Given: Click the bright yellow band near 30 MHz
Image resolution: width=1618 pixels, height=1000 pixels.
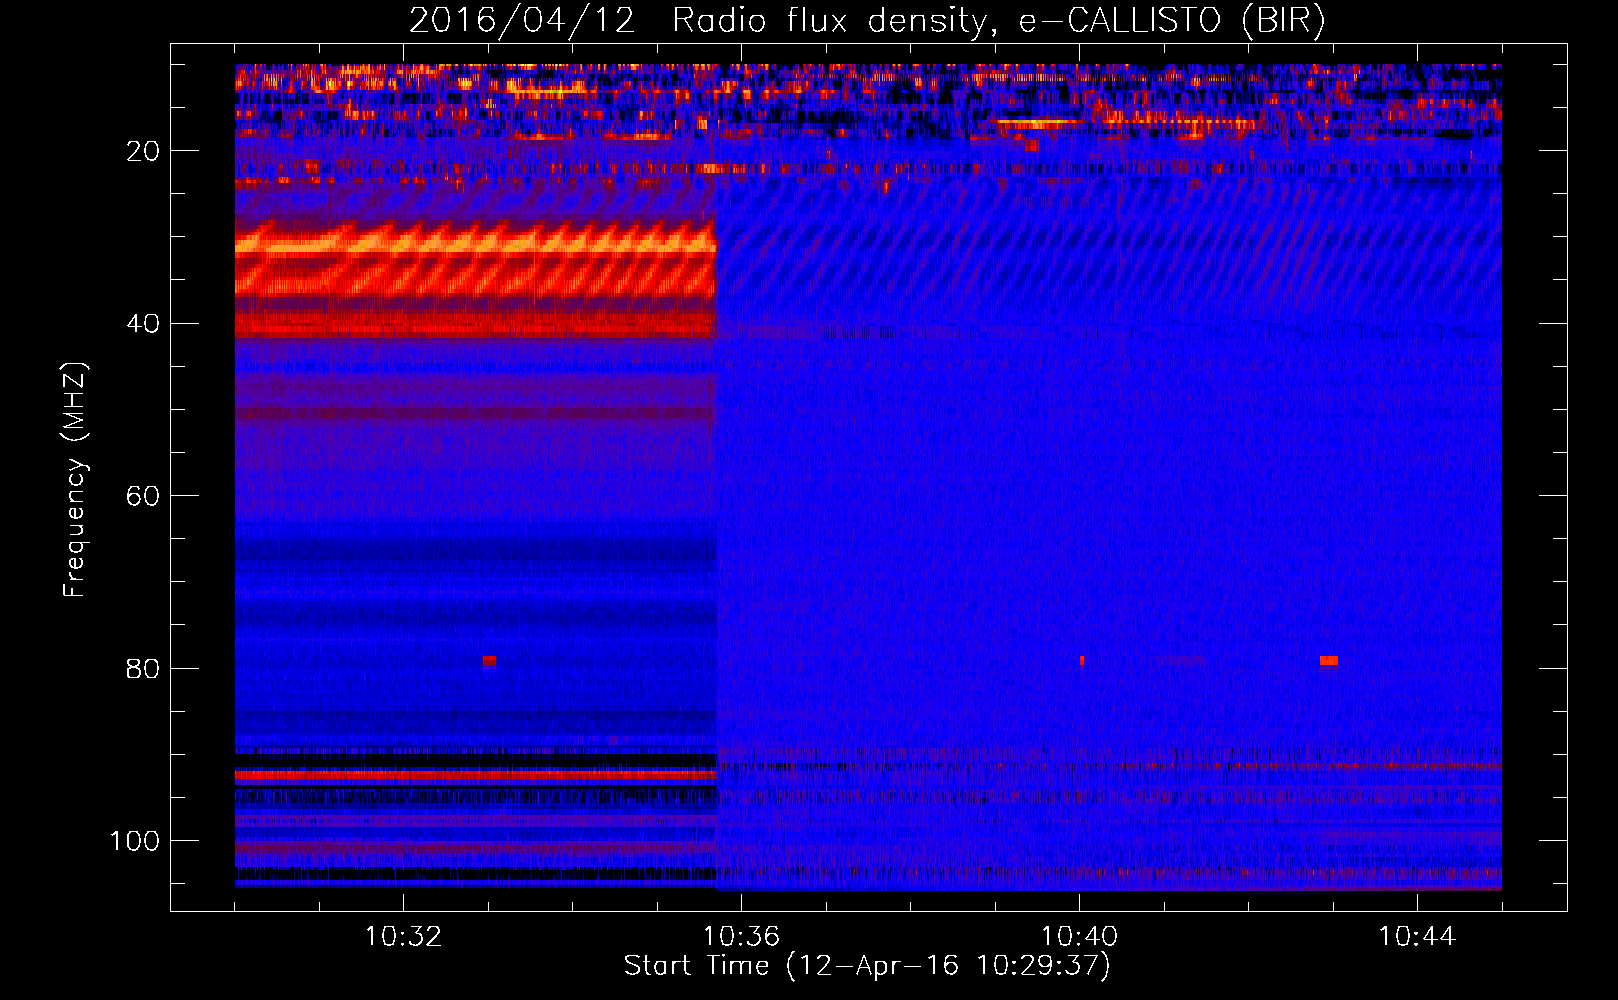Looking at the screenshot, I should pos(476,245).
